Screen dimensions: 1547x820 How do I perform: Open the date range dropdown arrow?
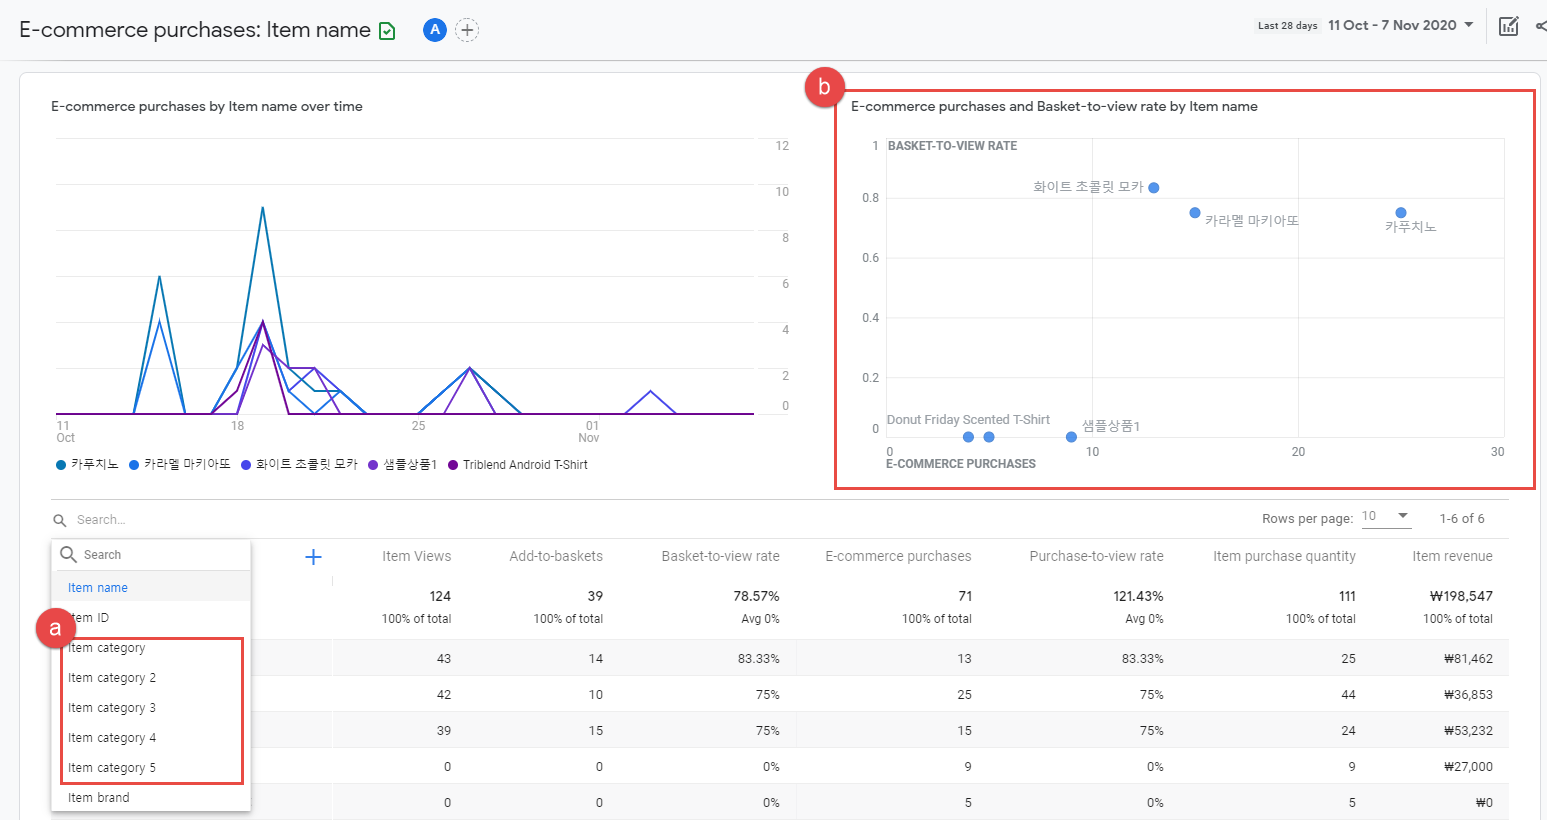coord(1469,25)
